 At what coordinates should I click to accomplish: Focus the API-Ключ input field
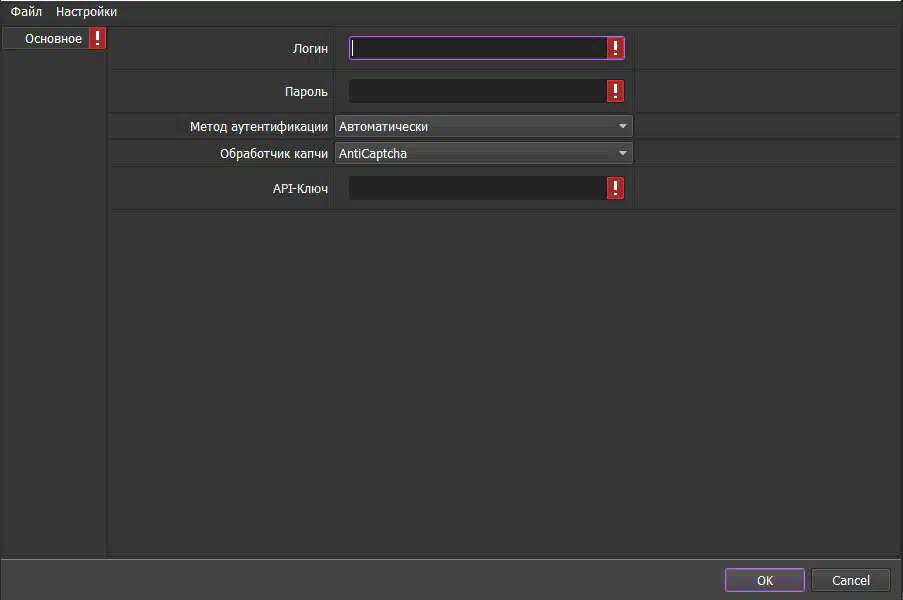pyautogui.click(x=477, y=188)
